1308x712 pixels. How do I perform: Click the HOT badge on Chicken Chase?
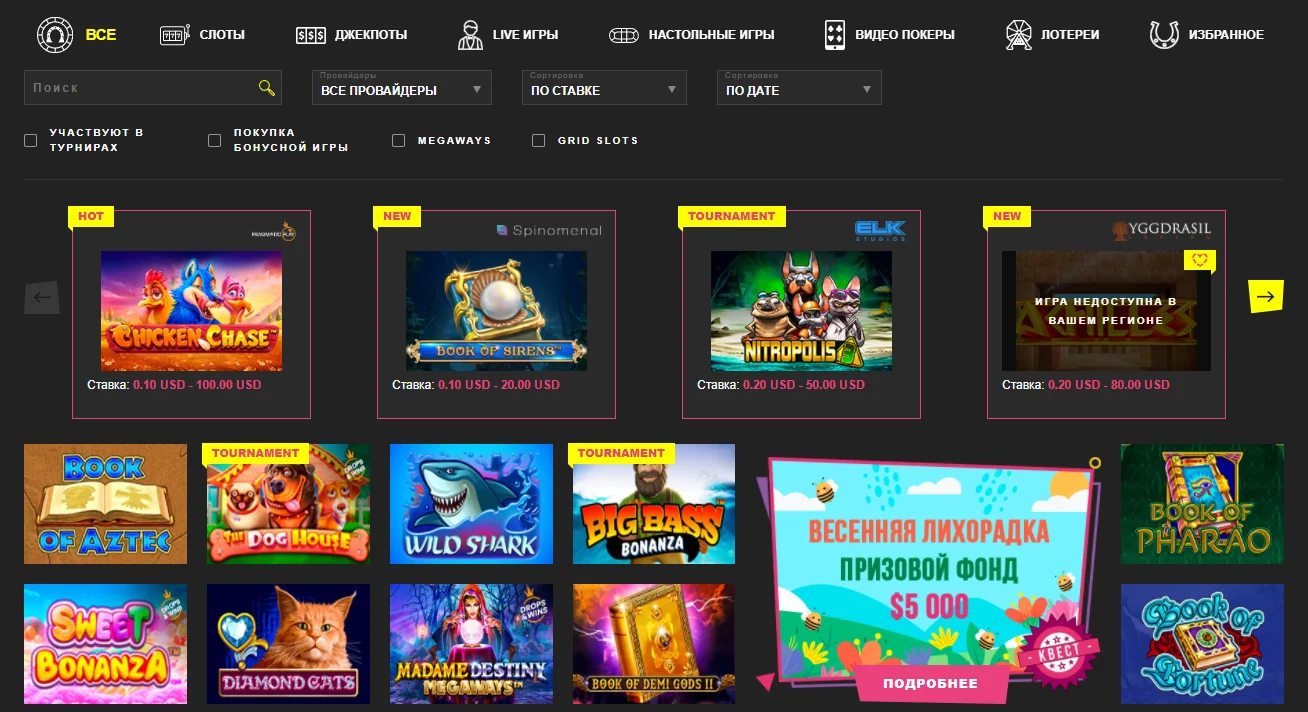click(91, 216)
